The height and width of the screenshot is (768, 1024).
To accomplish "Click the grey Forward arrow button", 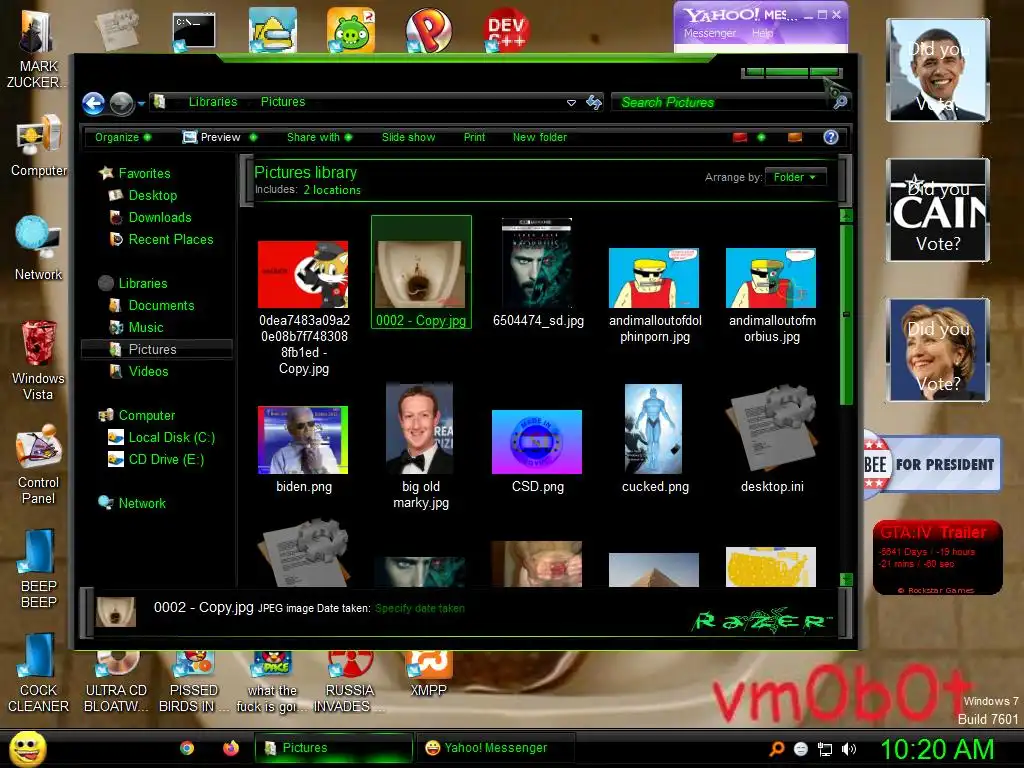I will pos(121,103).
